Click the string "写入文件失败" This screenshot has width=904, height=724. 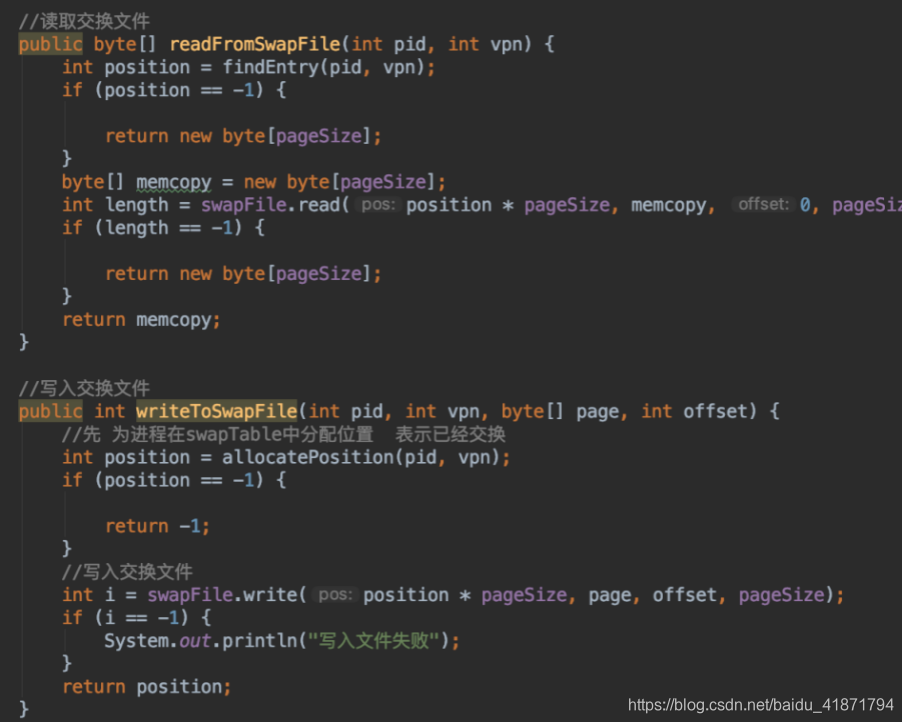coord(374,641)
